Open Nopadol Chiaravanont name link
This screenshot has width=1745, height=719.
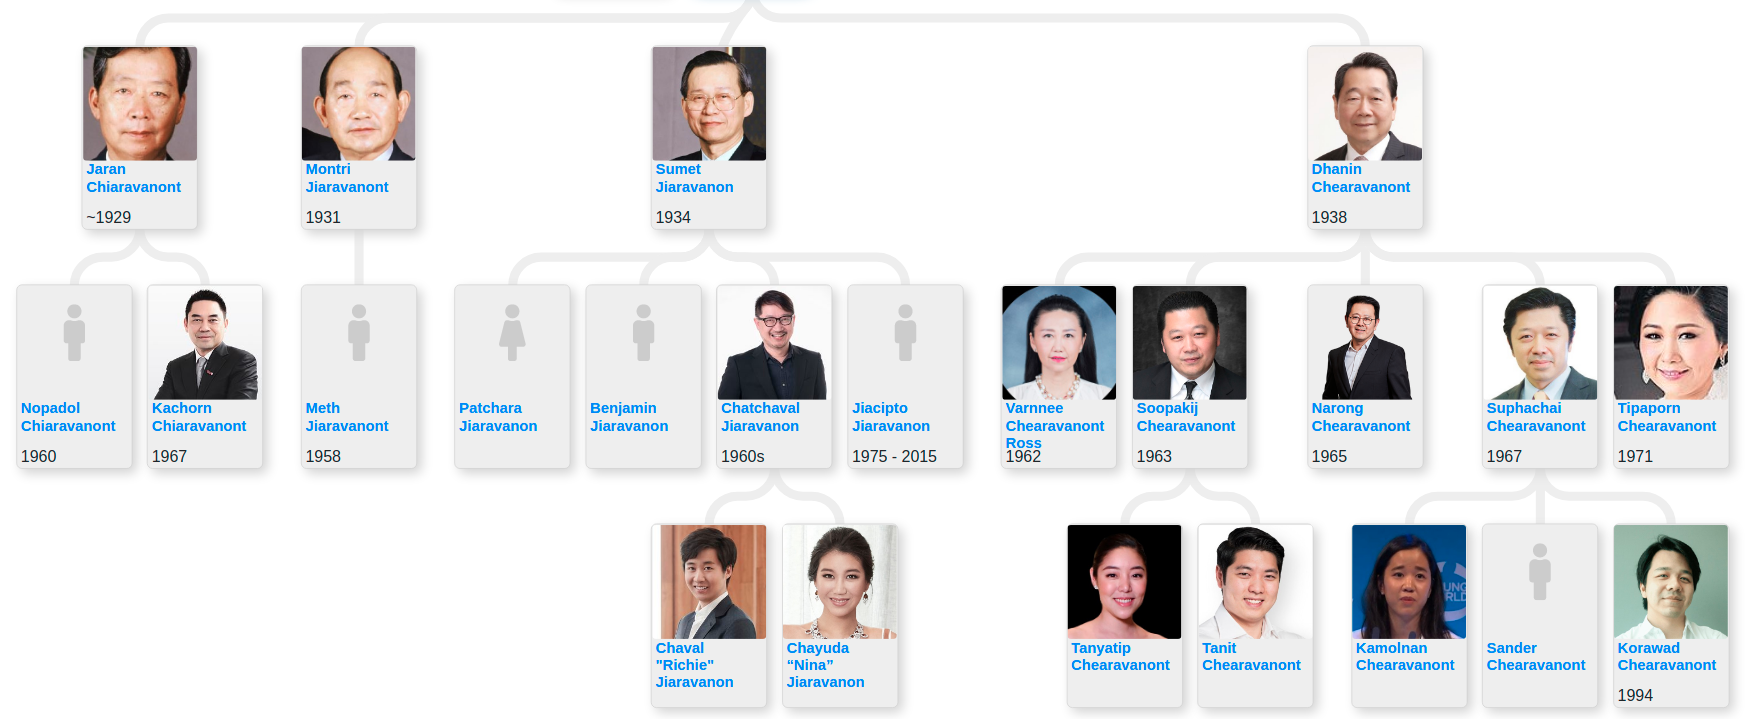[68, 417]
